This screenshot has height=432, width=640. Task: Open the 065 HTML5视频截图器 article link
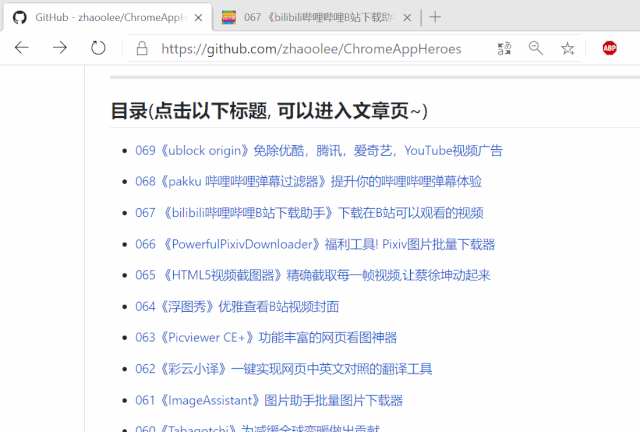tap(313, 275)
